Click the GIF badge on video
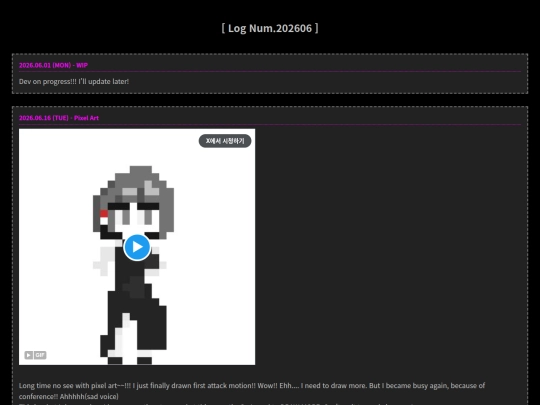Viewport: 540px width, 405px height. [40, 355]
